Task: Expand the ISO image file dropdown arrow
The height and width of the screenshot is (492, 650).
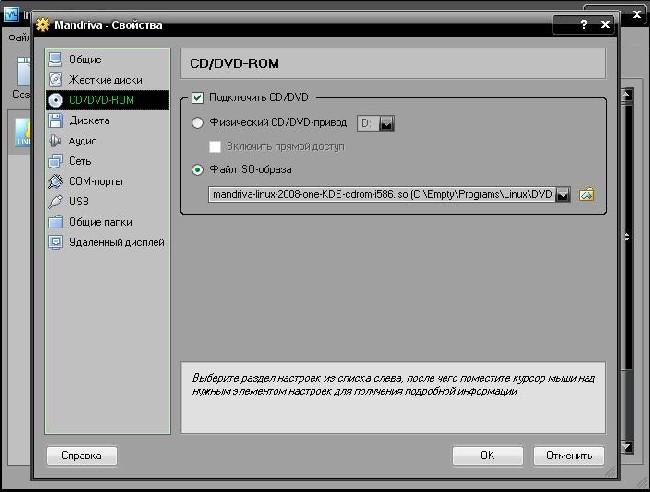Action: click(x=563, y=195)
